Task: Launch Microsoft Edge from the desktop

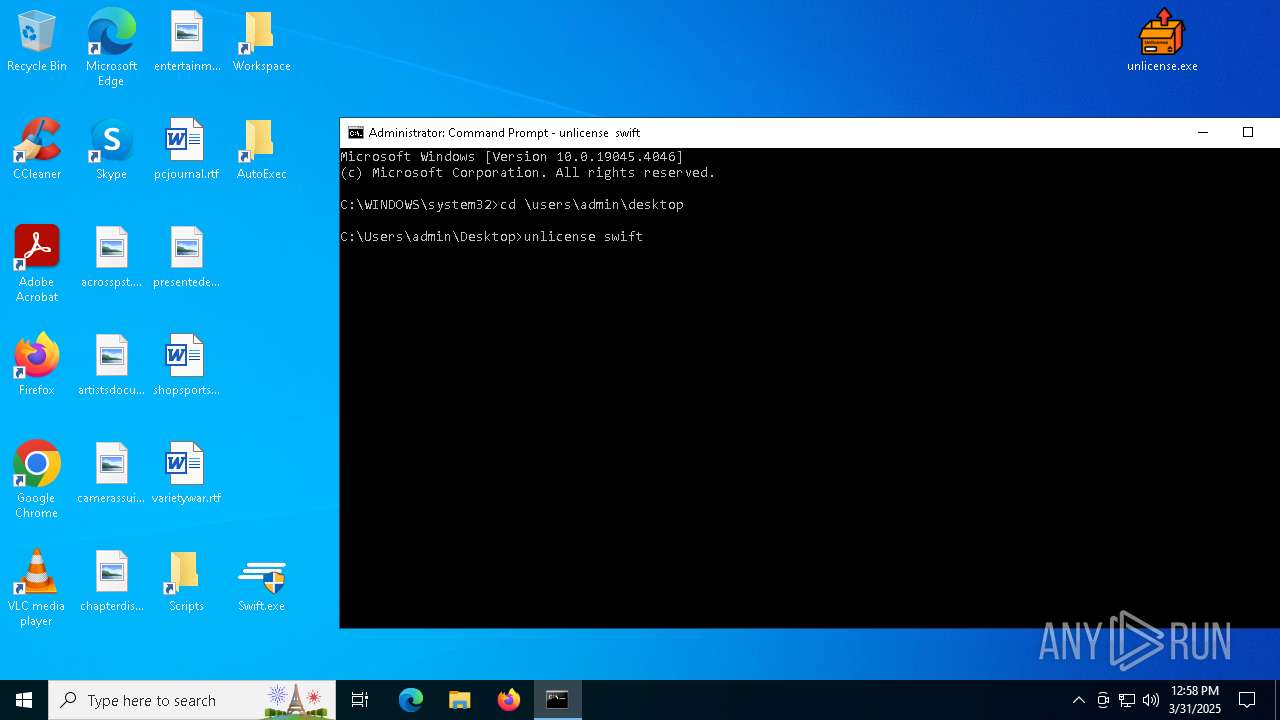Action: (111, 48)
